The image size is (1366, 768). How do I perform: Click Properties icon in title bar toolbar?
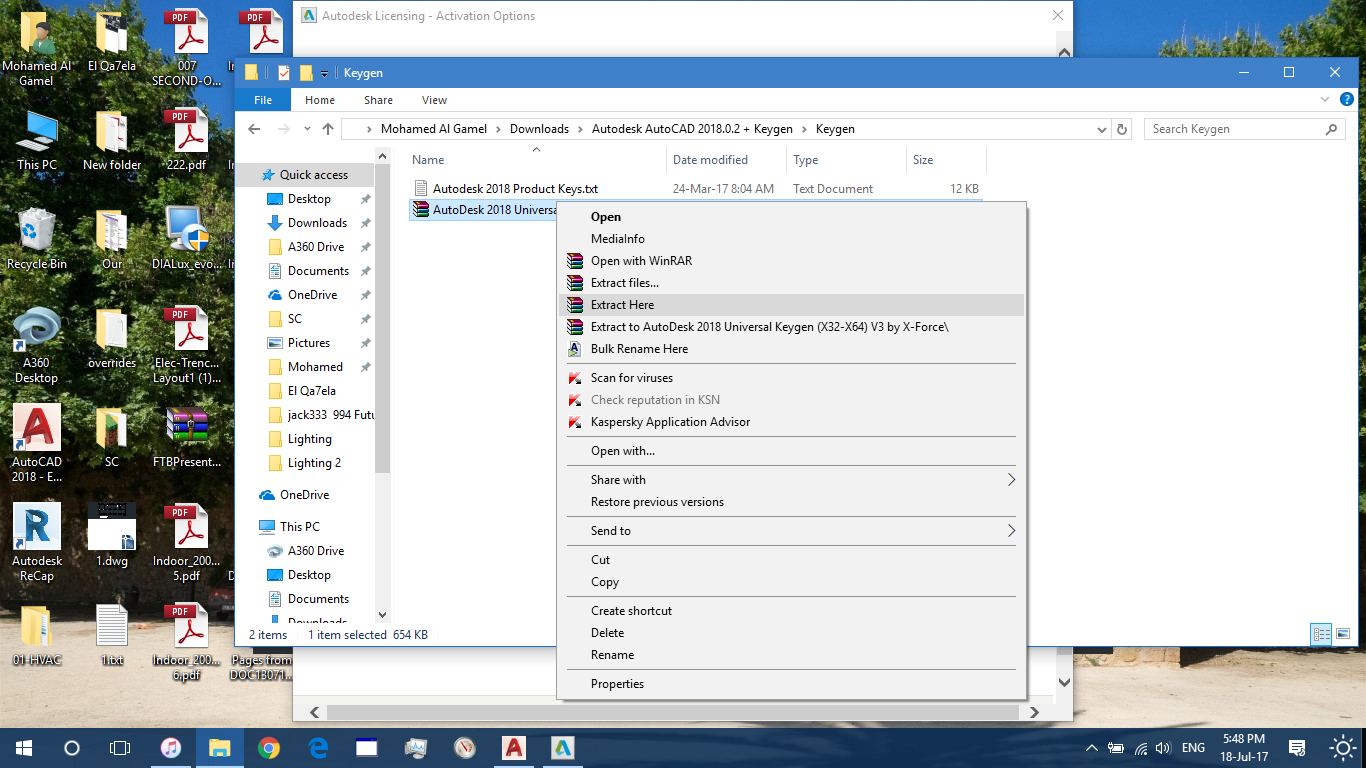coord(284,73)
